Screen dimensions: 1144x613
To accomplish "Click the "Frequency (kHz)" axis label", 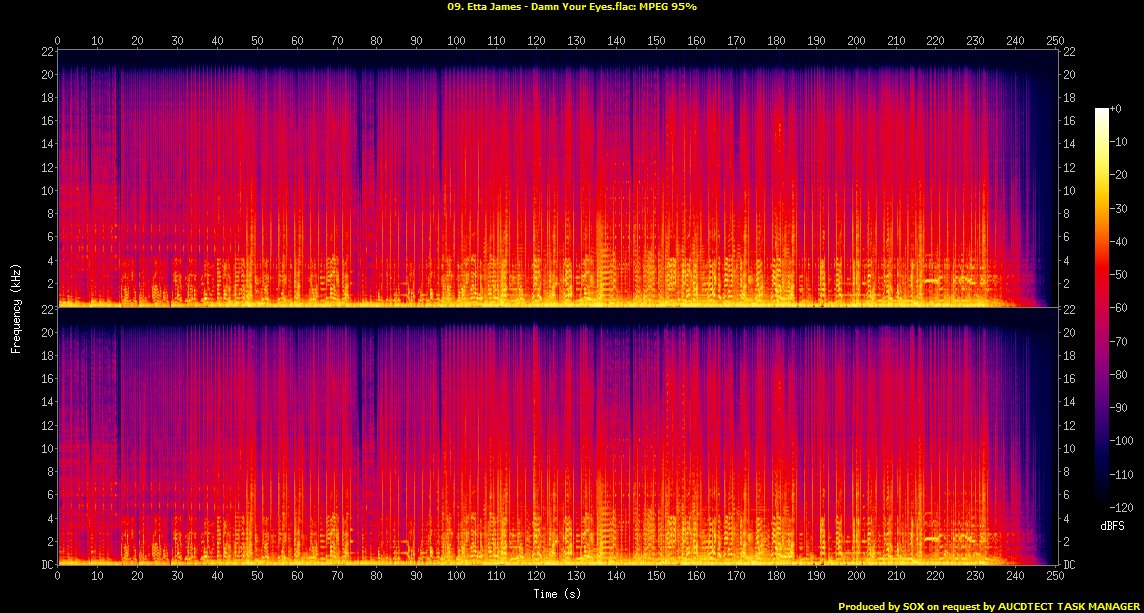I will click(16, 306).
